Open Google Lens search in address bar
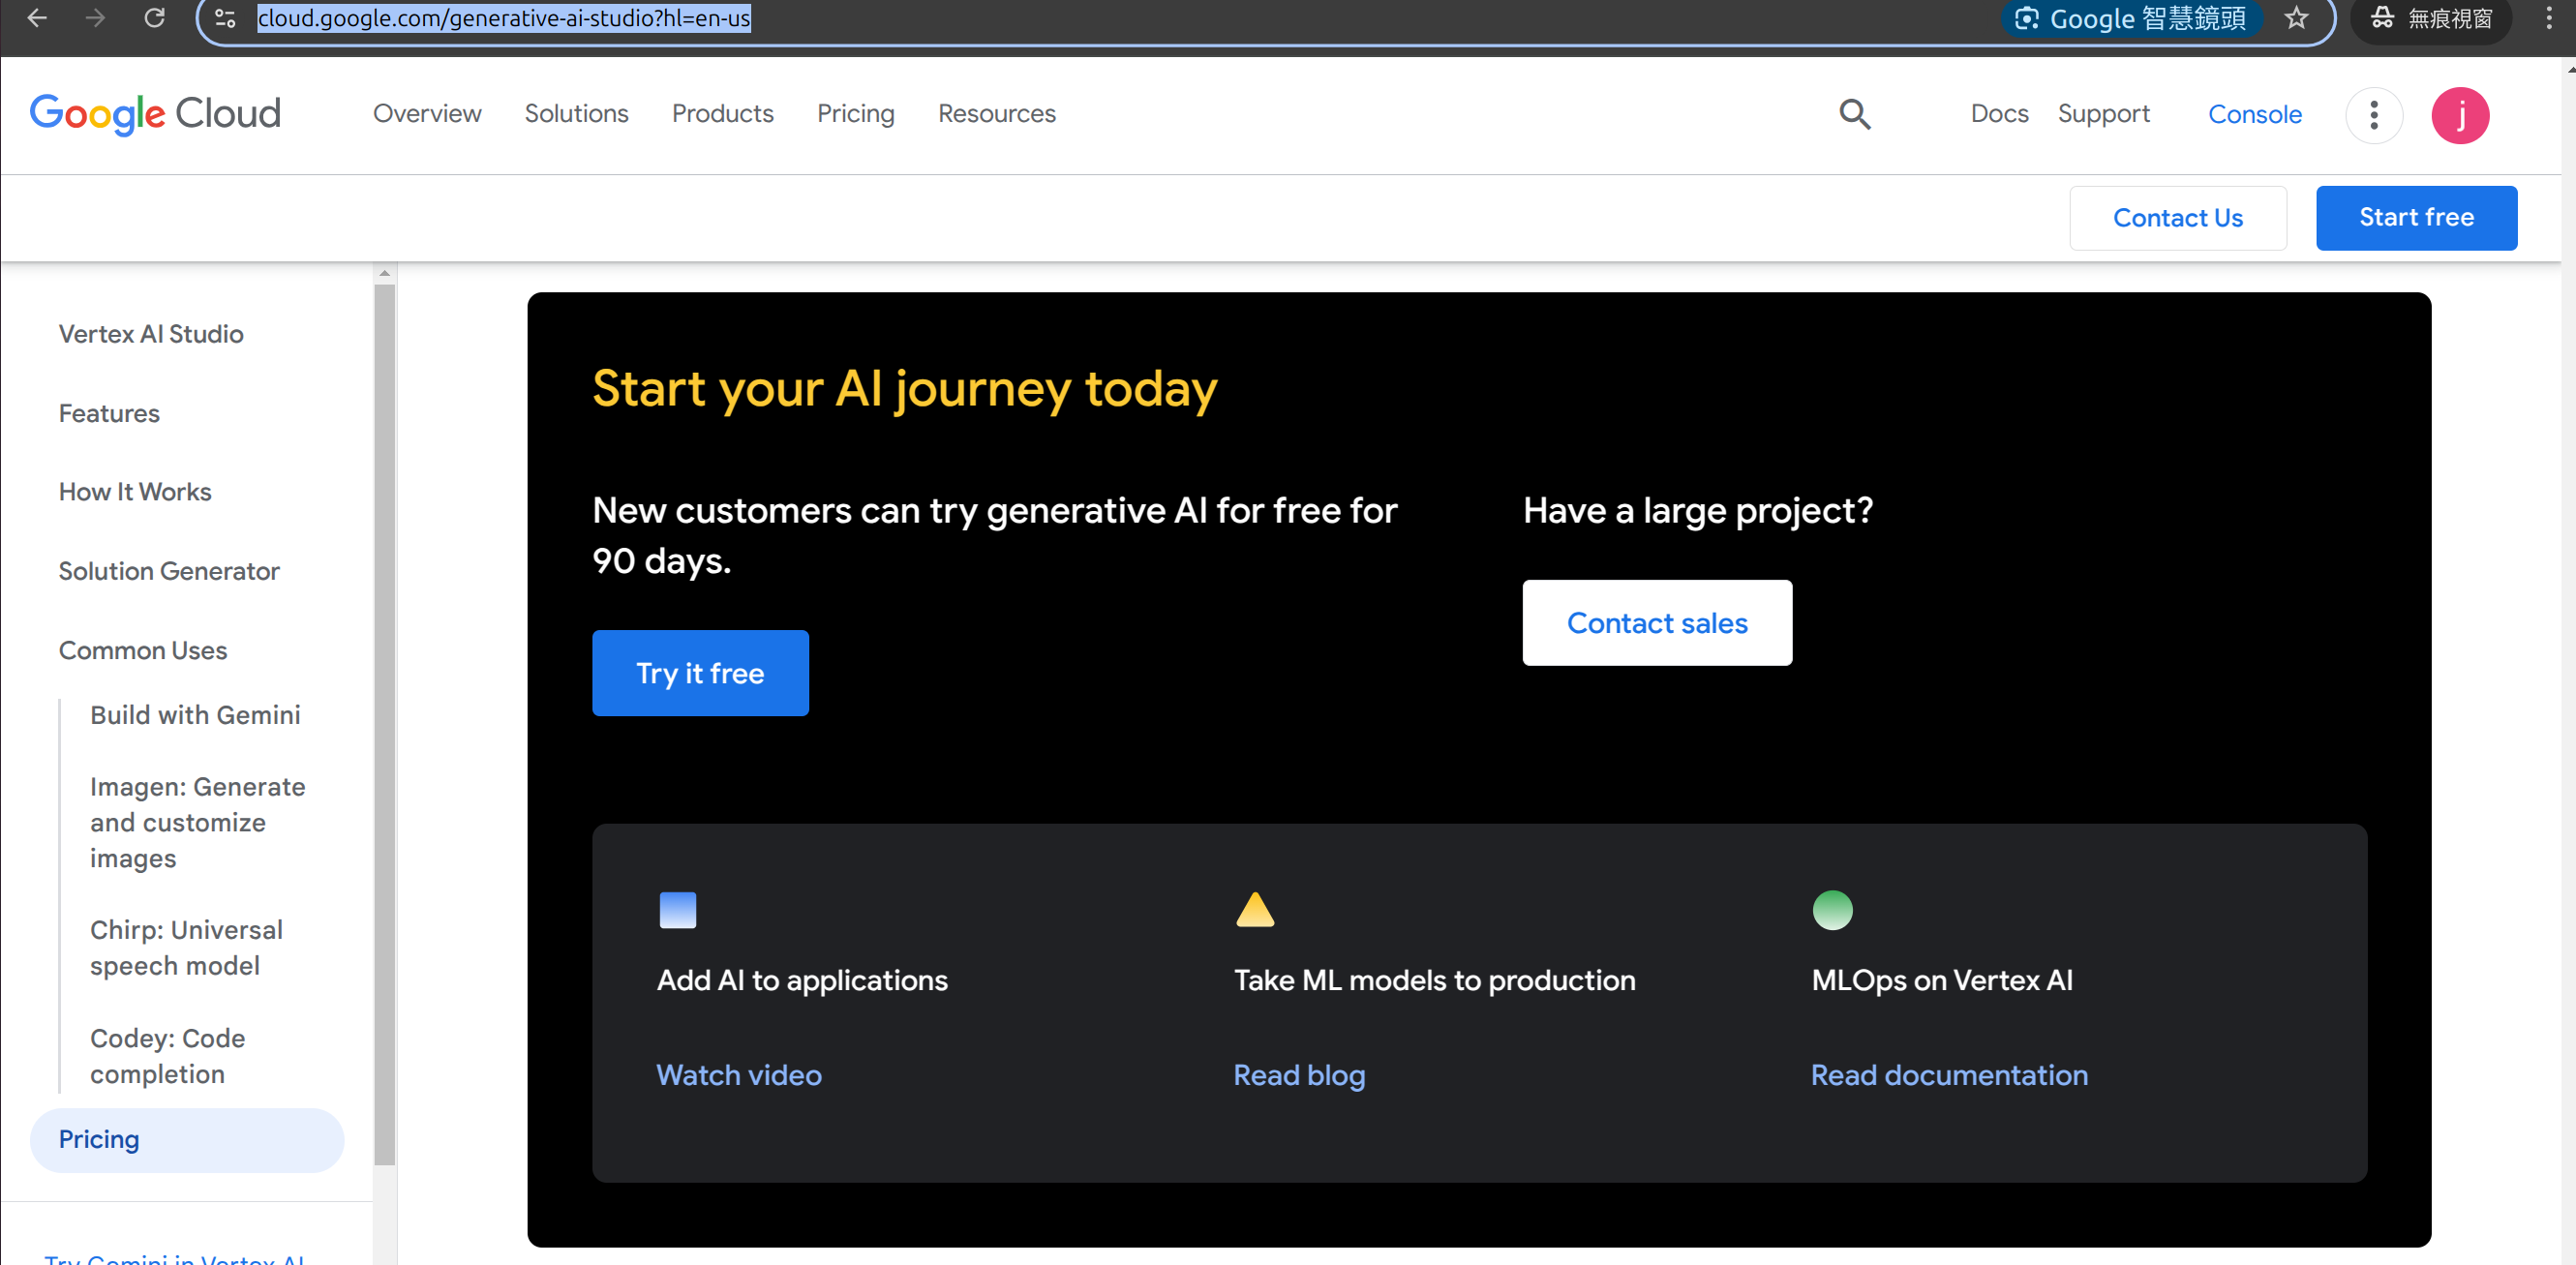2576x1265 pixels. pyautogui.click(x=2131, y=18)
